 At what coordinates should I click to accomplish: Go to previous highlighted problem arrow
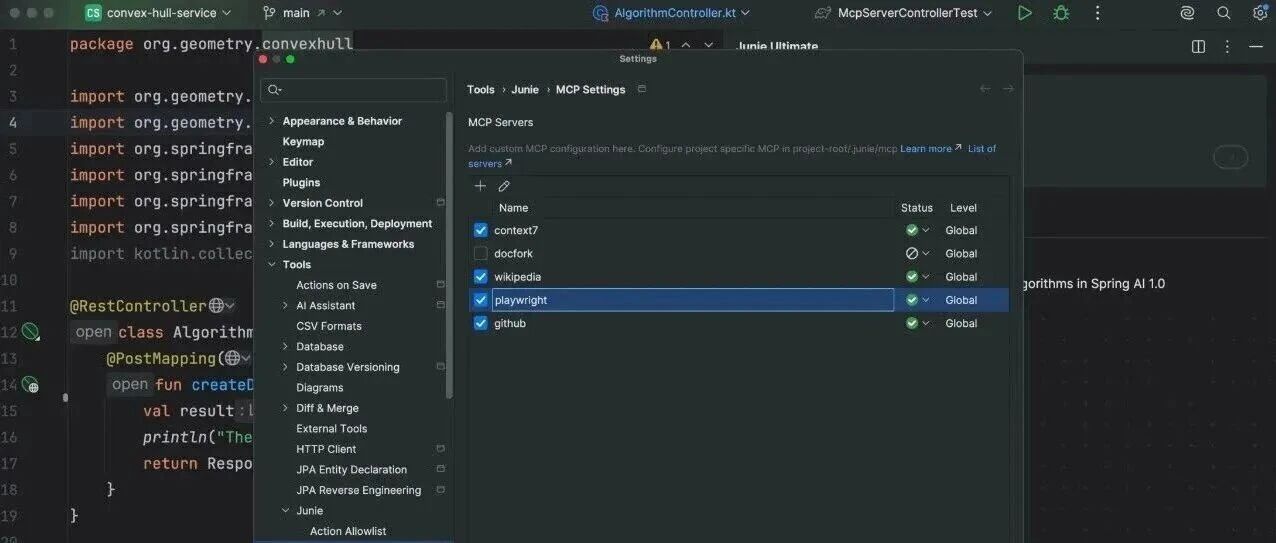point(685,45)
